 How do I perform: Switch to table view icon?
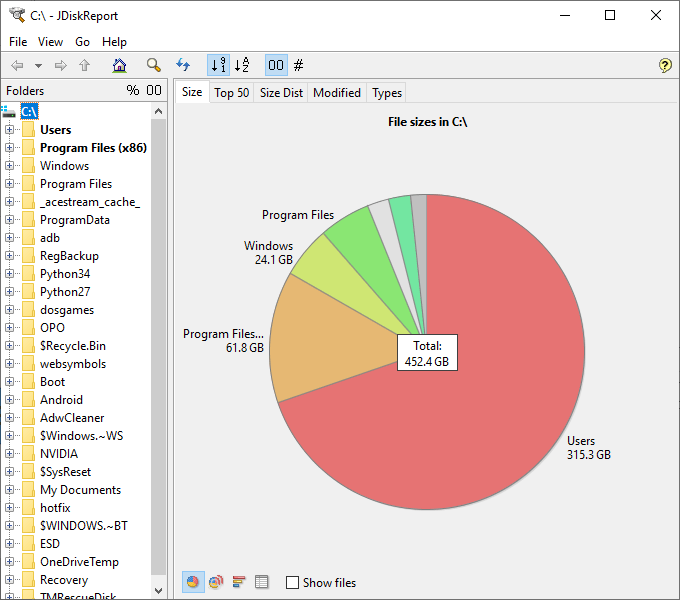261,582
